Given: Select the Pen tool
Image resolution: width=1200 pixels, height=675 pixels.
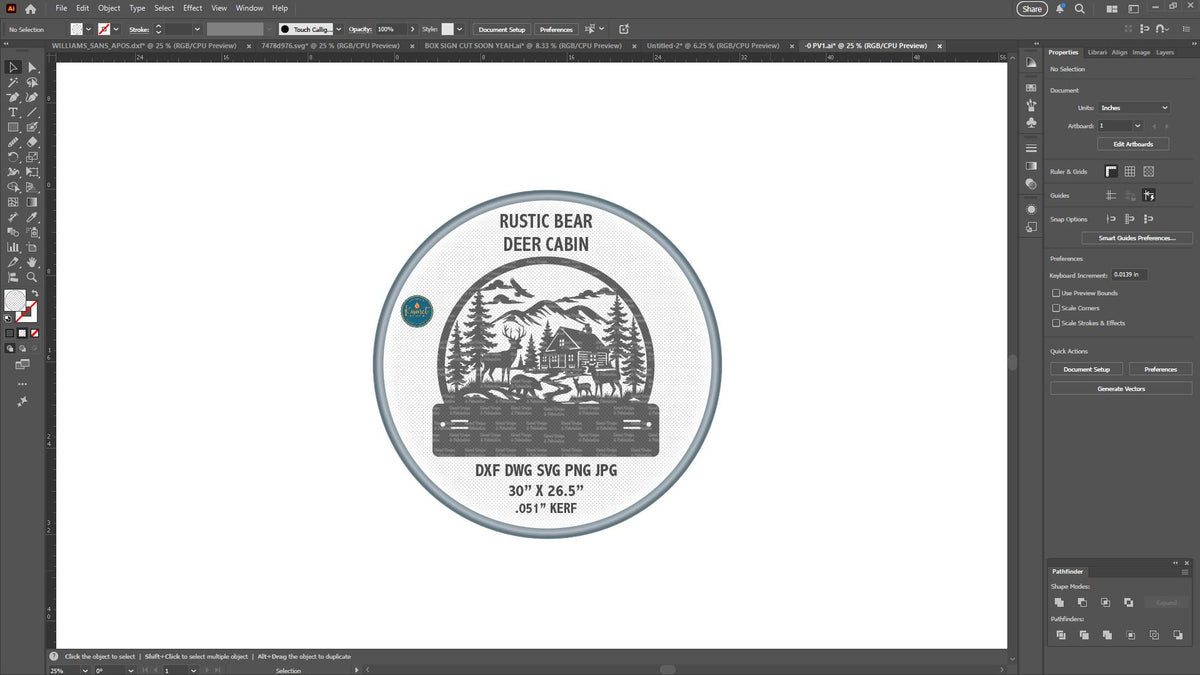Looking at the screenshot, I should [13, 97].
